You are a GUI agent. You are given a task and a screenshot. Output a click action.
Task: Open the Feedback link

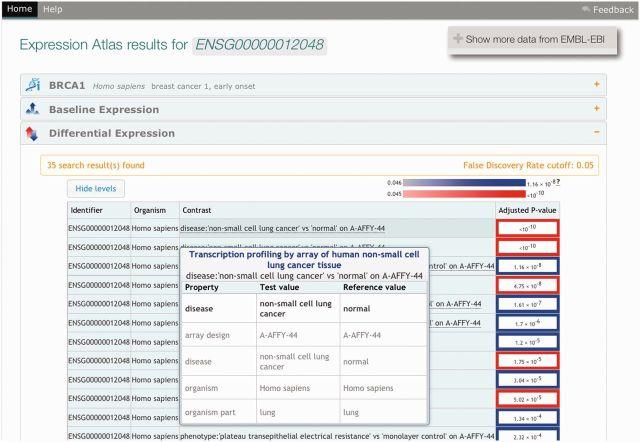(x=613, y=10)
